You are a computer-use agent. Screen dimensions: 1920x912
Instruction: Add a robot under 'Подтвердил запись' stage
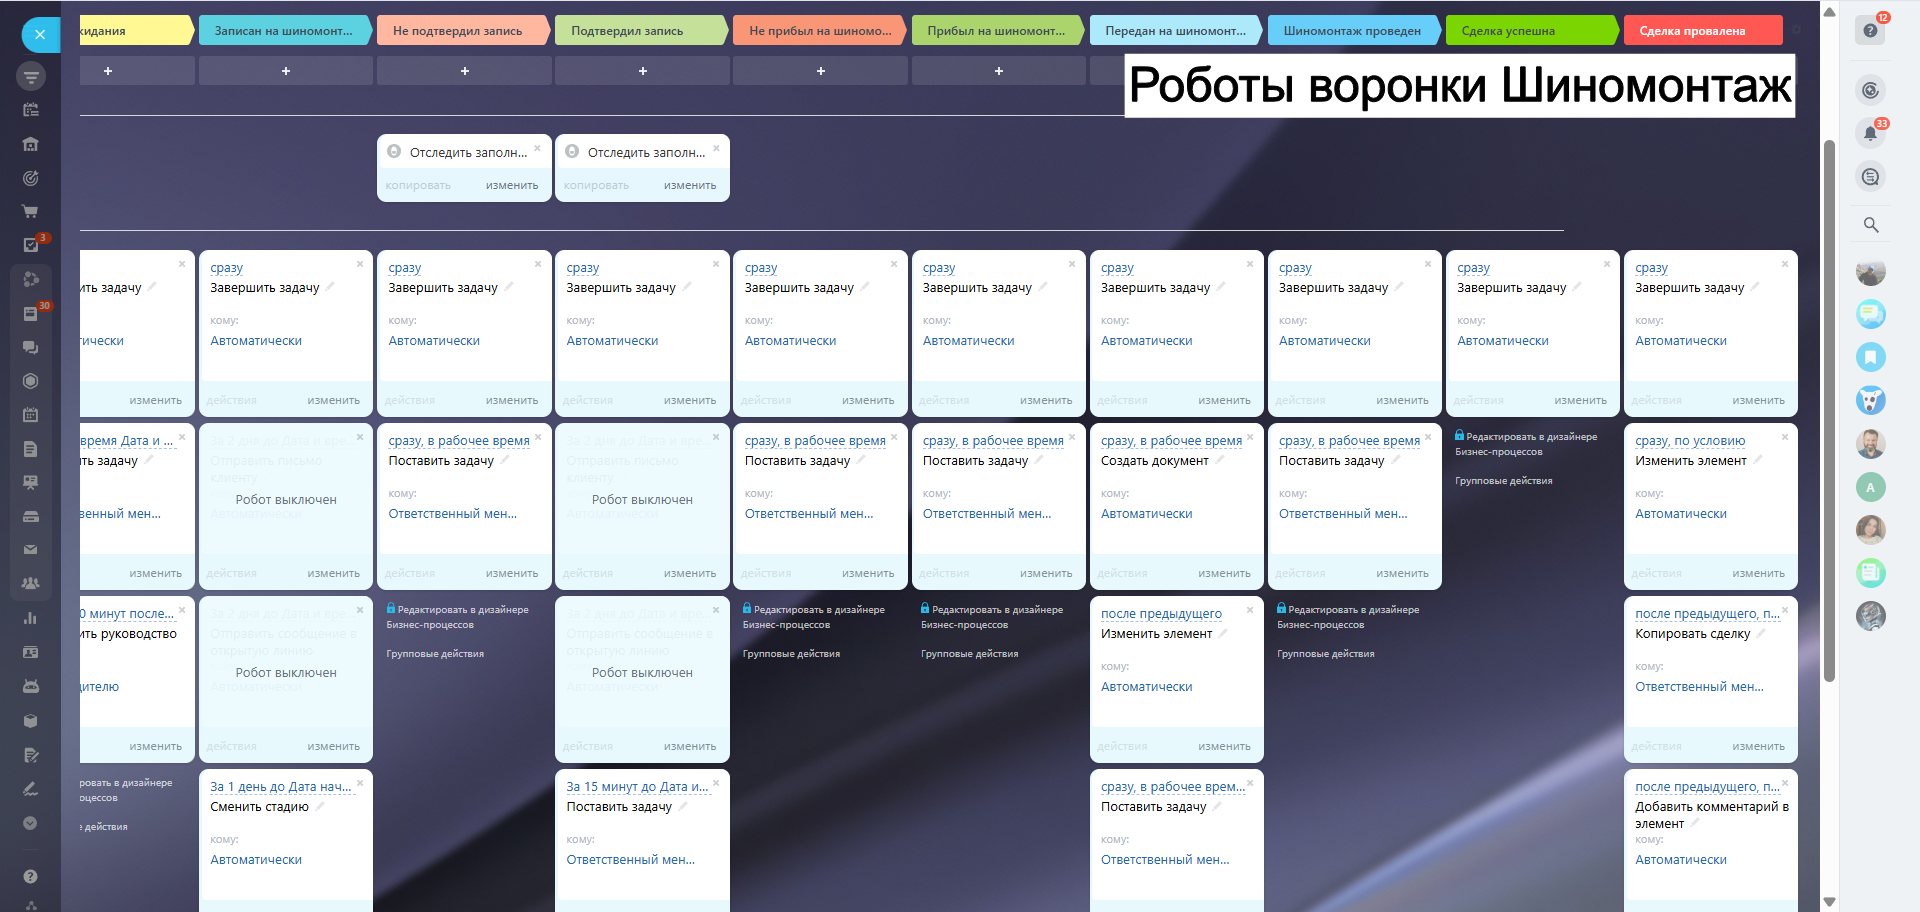point(642,71)
